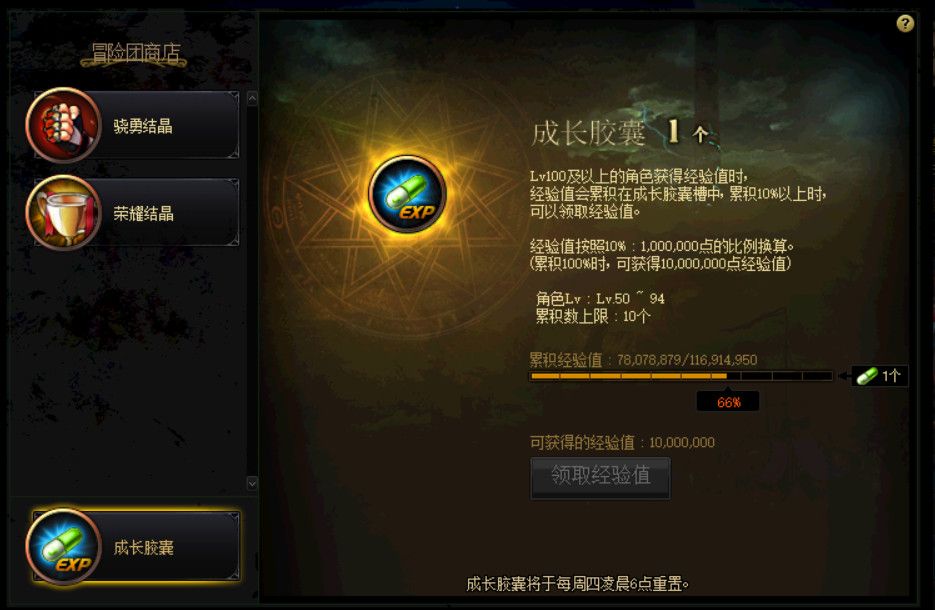Screen dimensions: 935x610
Task: Click the sidebar scroll down arrow
Action: (x=252, y=484)
